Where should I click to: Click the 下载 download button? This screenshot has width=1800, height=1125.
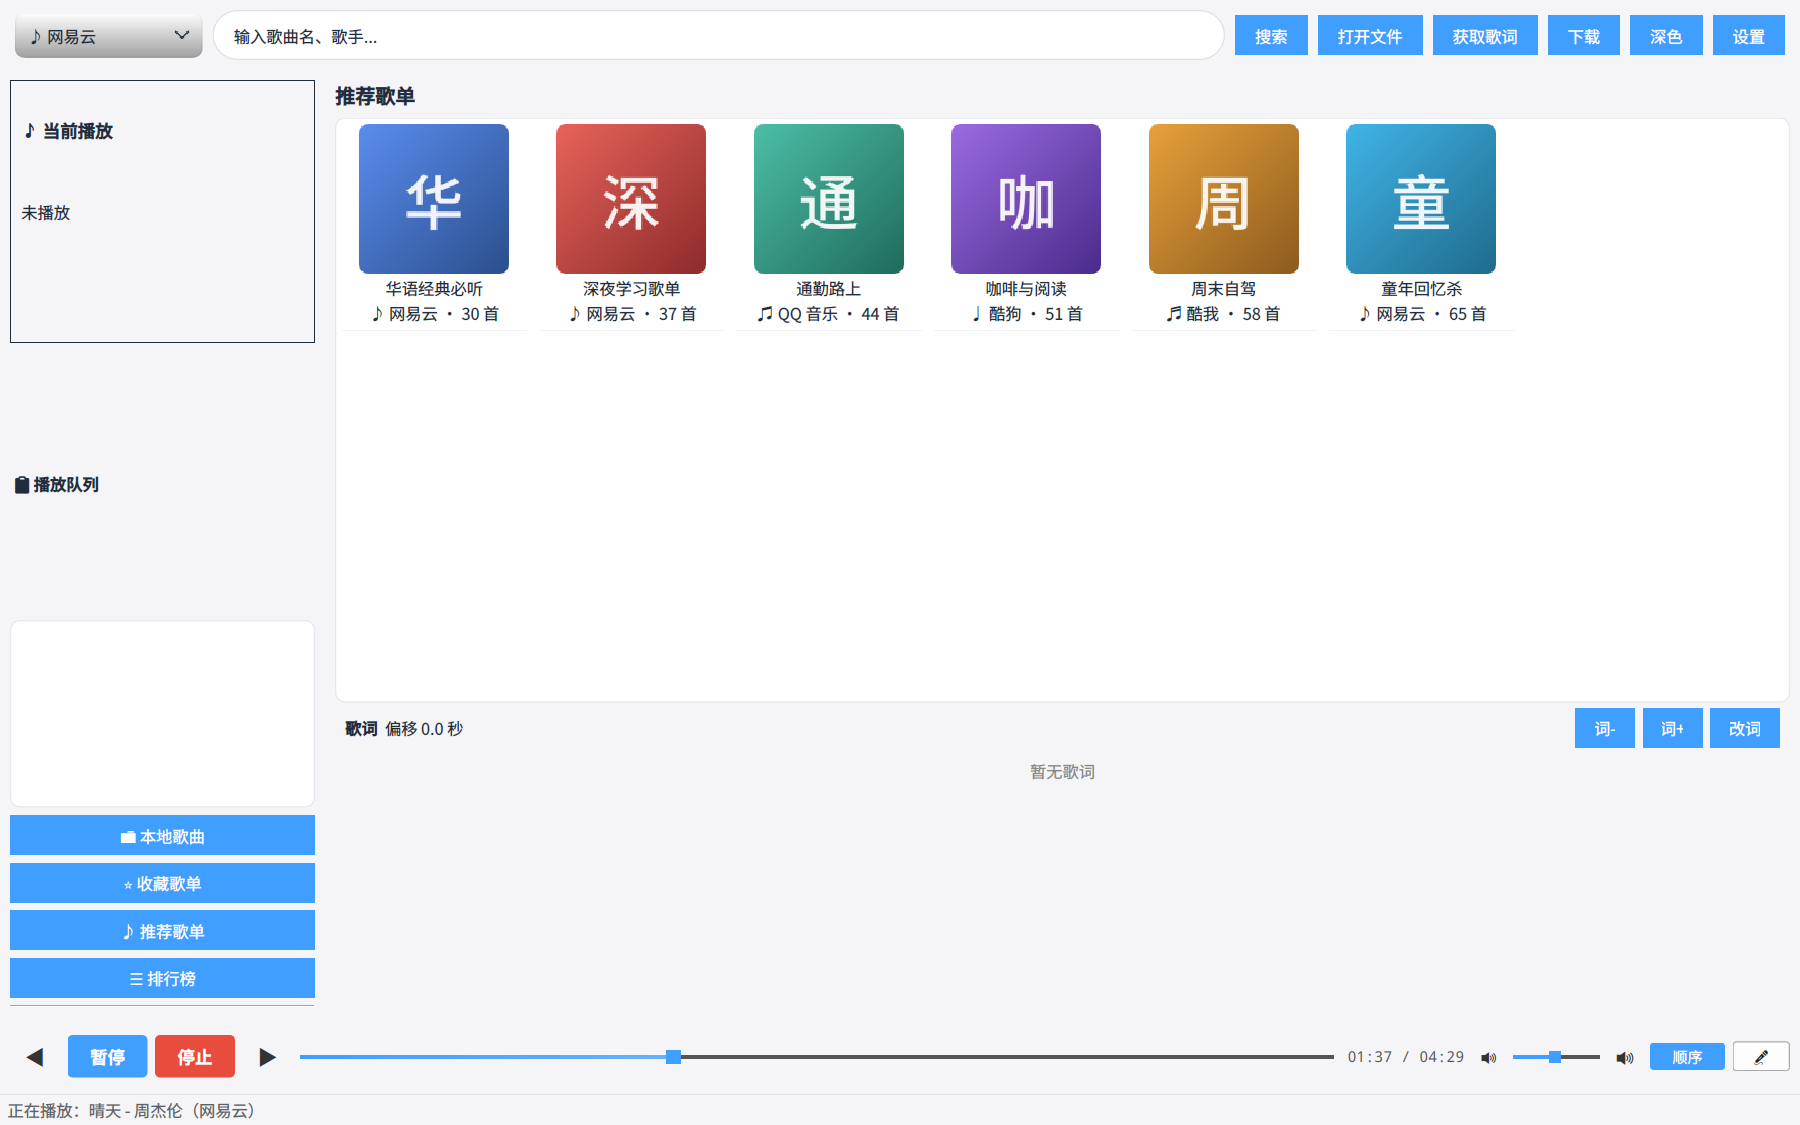(x=1584, y=36)
